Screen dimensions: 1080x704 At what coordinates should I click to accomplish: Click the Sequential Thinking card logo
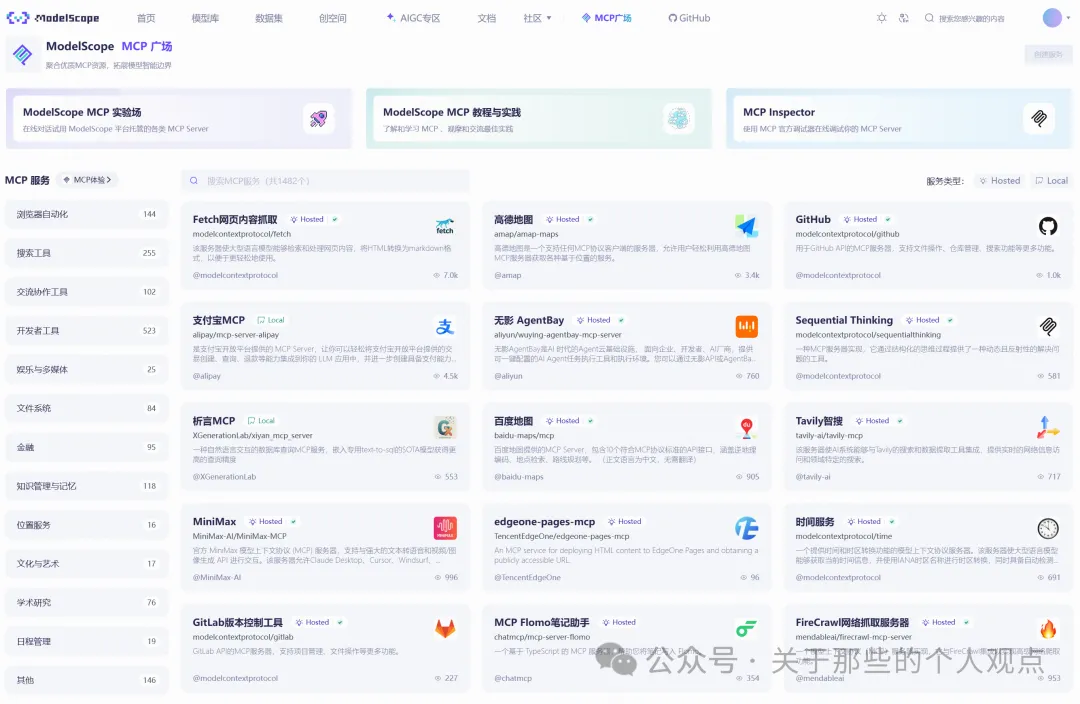[1048, 327]
